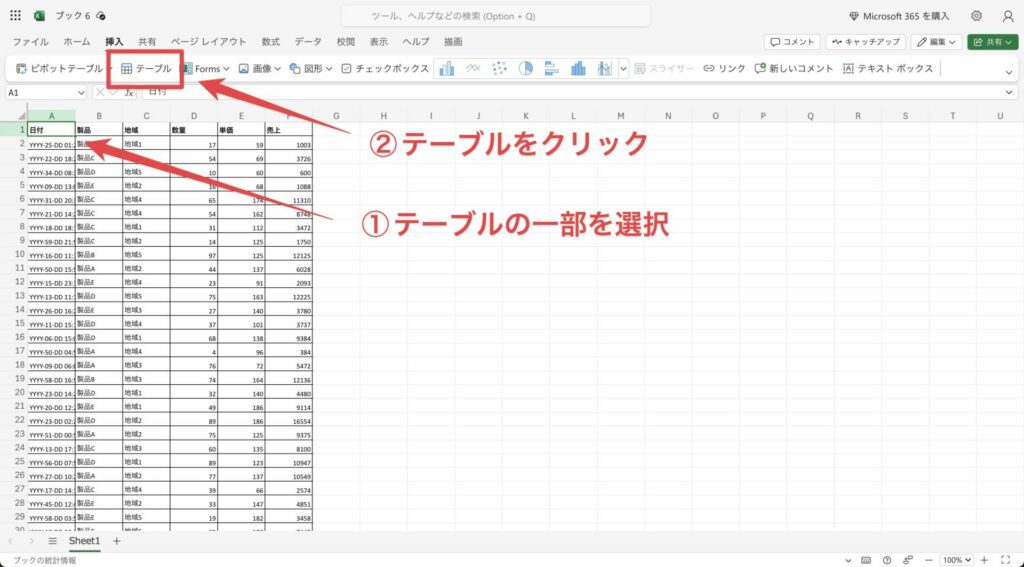
Task: Open the help question mark icon in status bar
Action: click(x=887, y=560)
